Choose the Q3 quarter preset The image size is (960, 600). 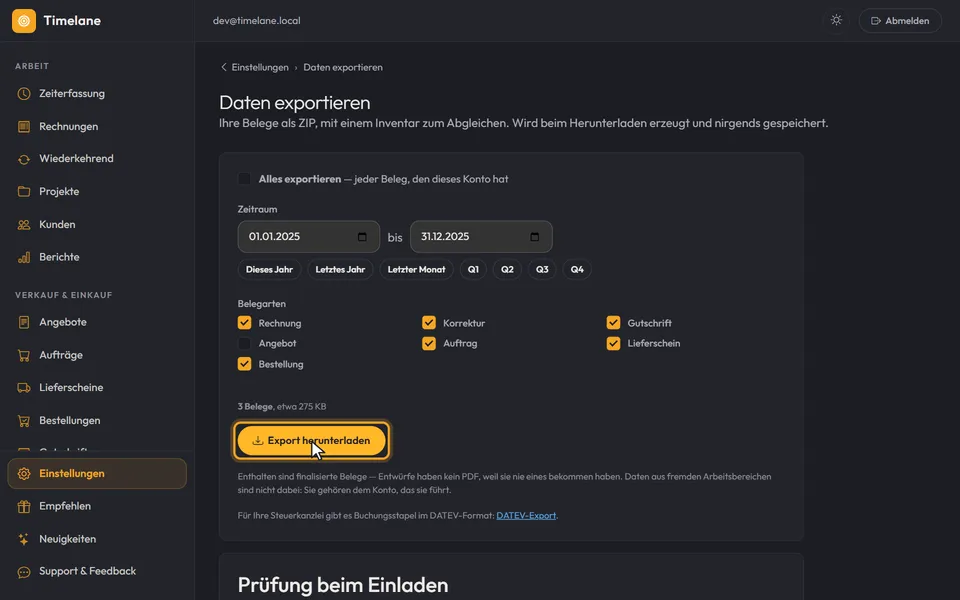pos(542,269)
